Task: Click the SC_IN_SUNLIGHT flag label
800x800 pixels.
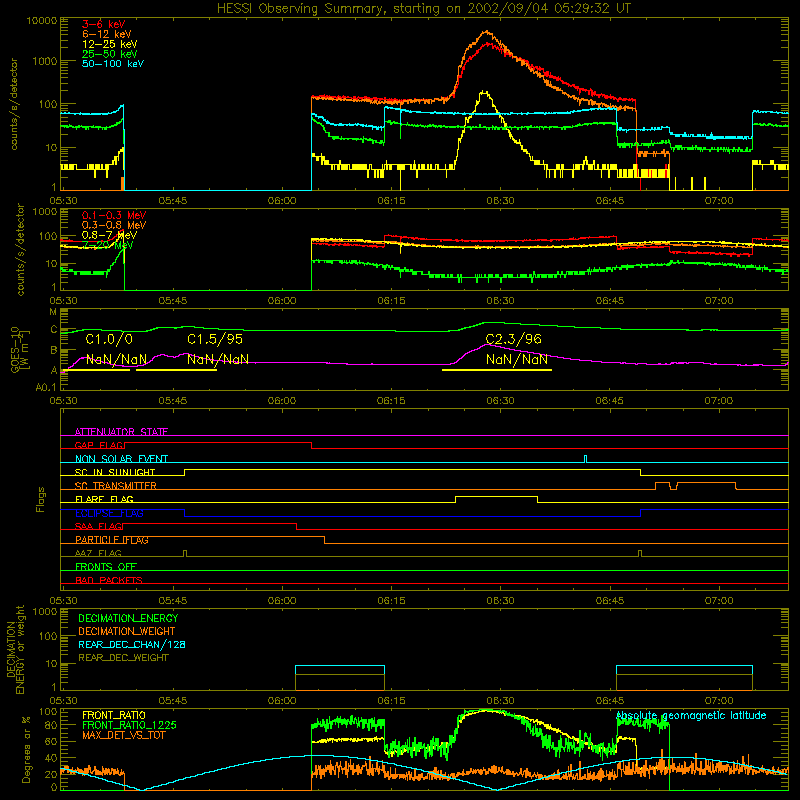Action: click(x=115, y=472)
